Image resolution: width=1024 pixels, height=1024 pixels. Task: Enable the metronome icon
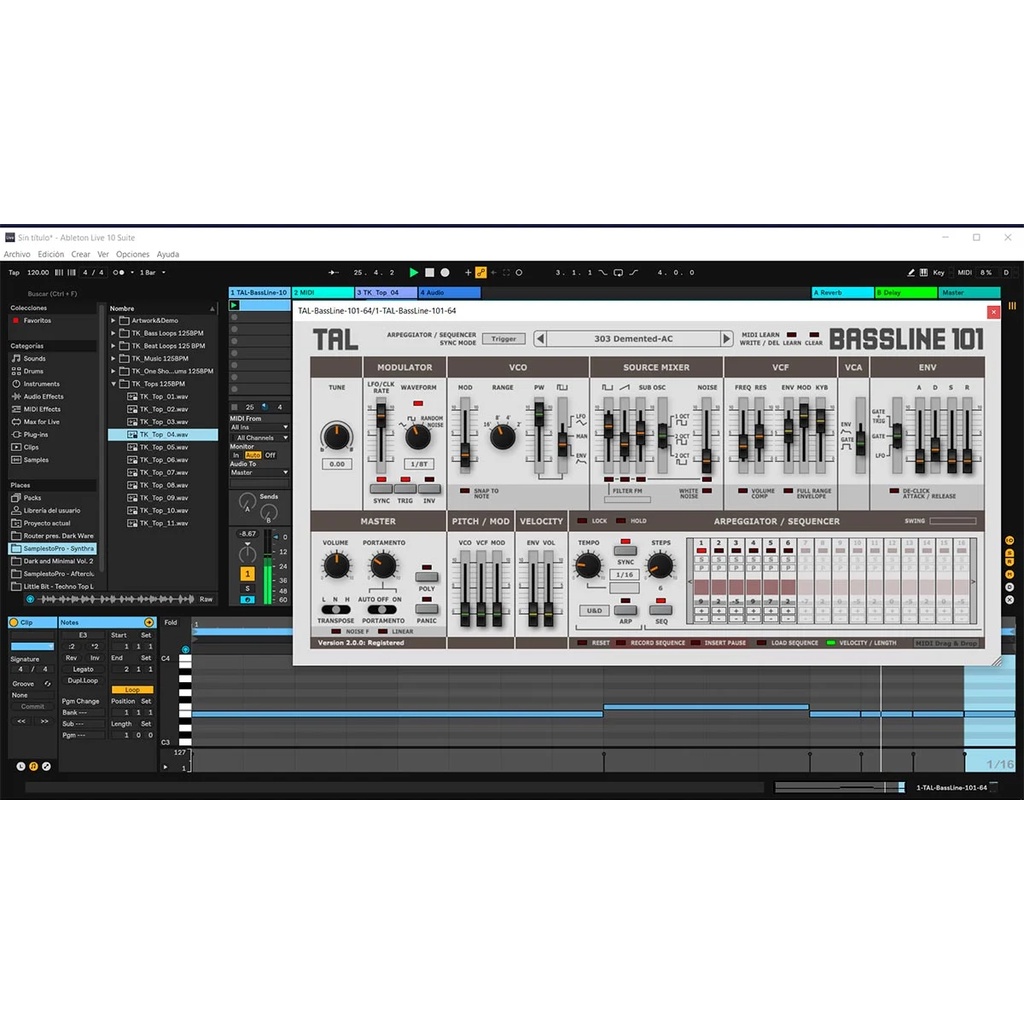[x=119, y=272]
